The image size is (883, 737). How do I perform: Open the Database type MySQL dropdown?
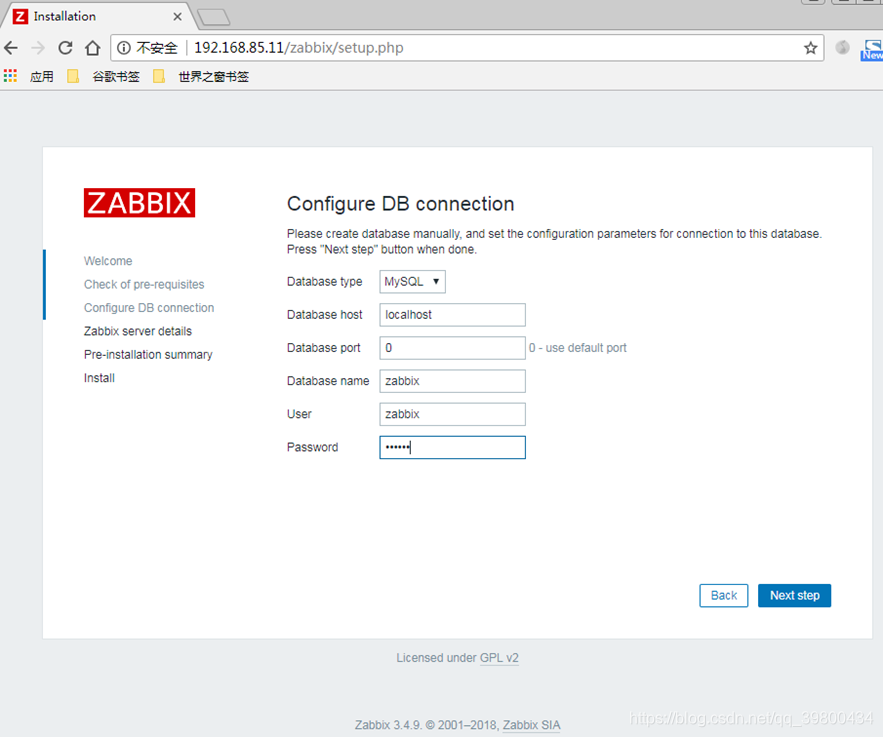[412, 282]
